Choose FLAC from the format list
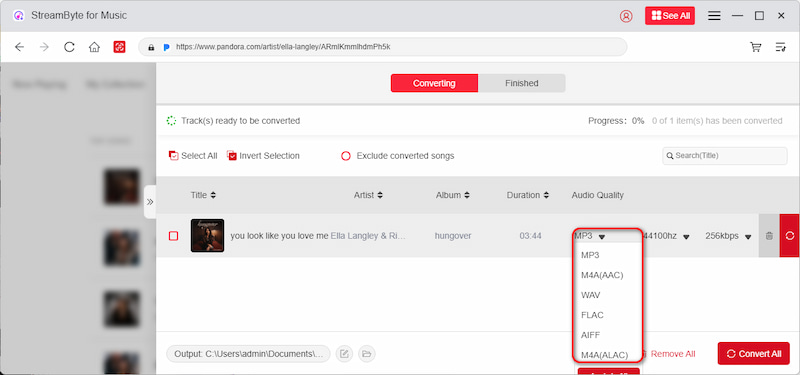The width and height of the screenshot is (800, 375). 592,315
